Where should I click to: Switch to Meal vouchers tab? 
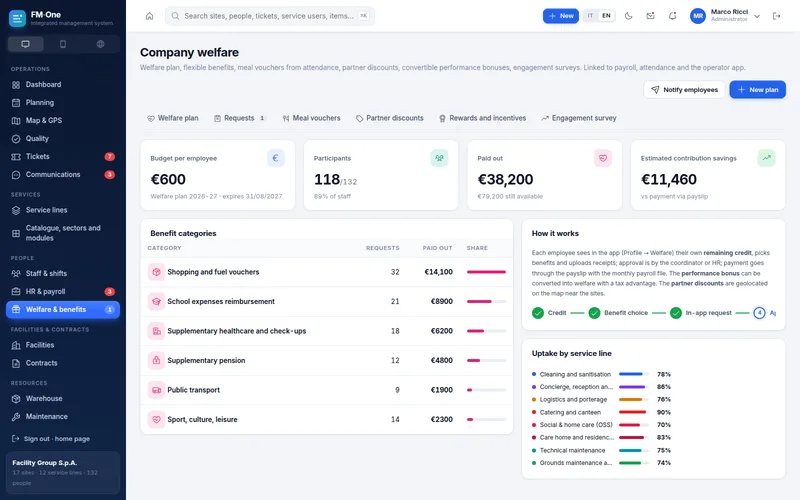[311, 118]
